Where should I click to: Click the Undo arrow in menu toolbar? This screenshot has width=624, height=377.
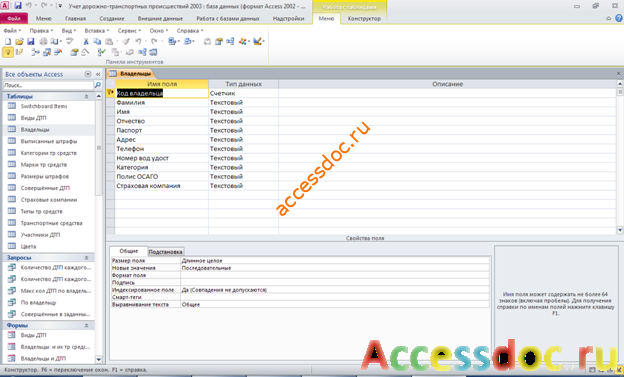[x=138, y=41]
